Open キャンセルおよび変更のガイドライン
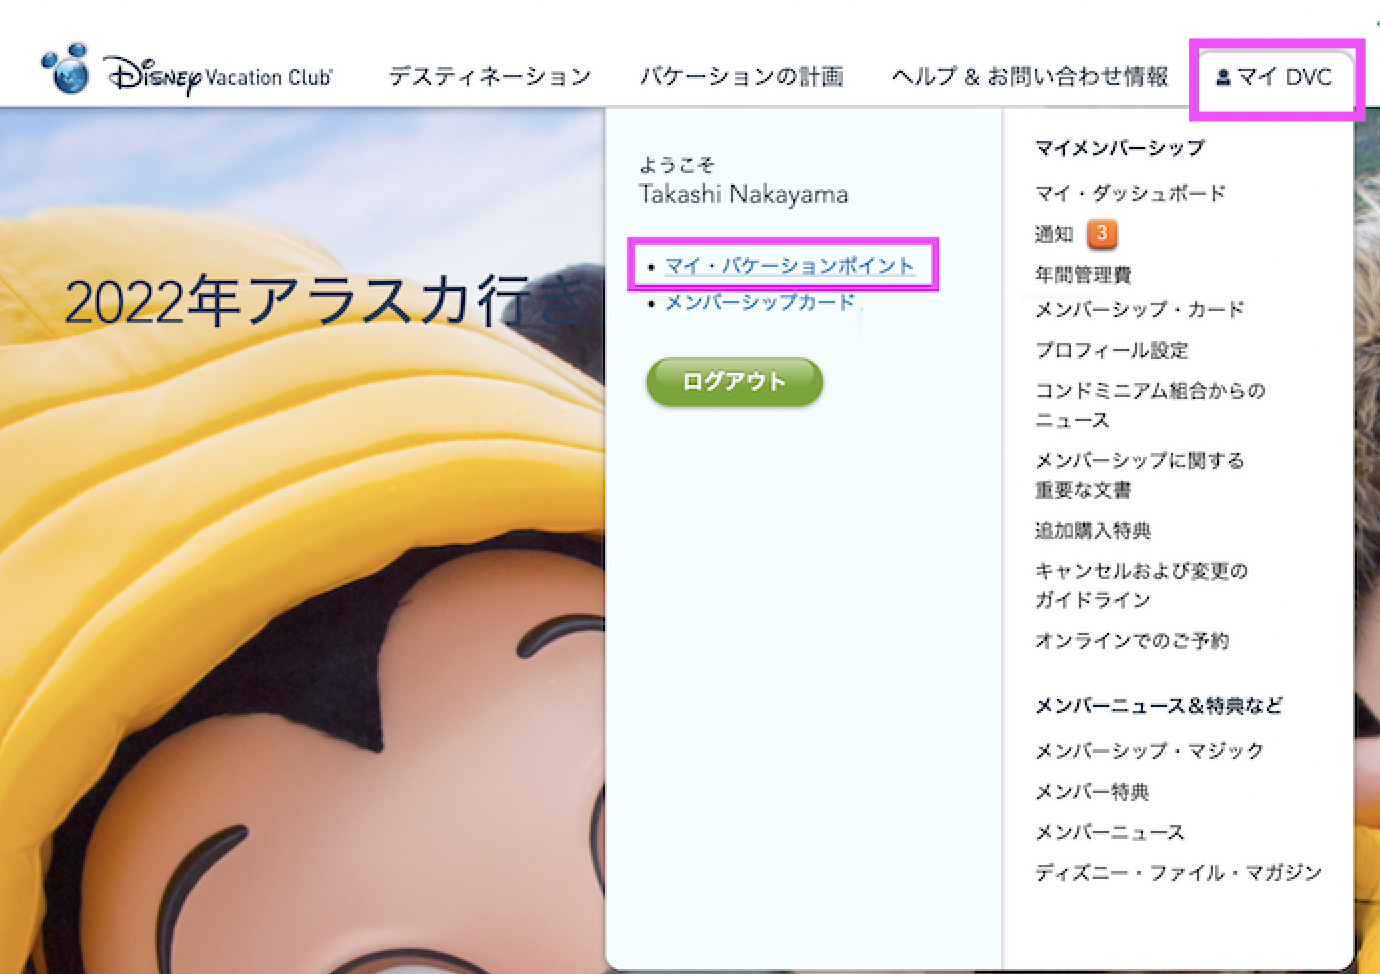Viewport: 1380px width, 974px height. click(1141, 585)
